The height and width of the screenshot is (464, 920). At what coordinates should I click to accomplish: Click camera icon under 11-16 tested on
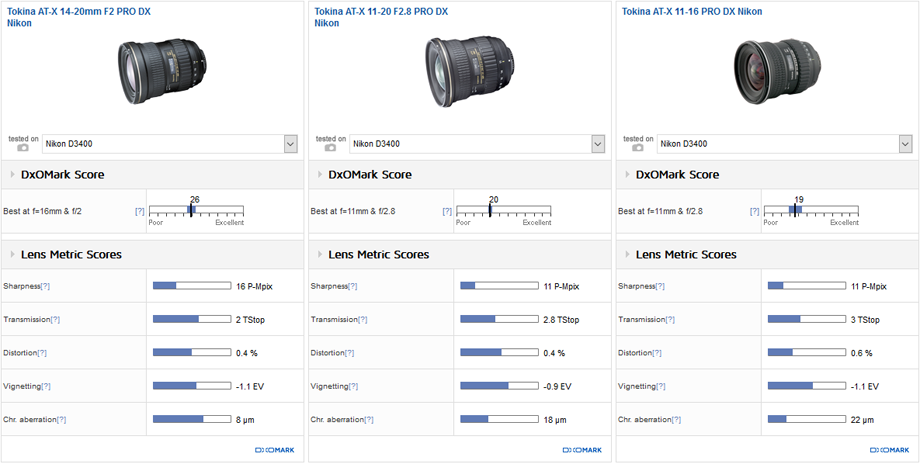pyautogui.click(x=638, y=148)
